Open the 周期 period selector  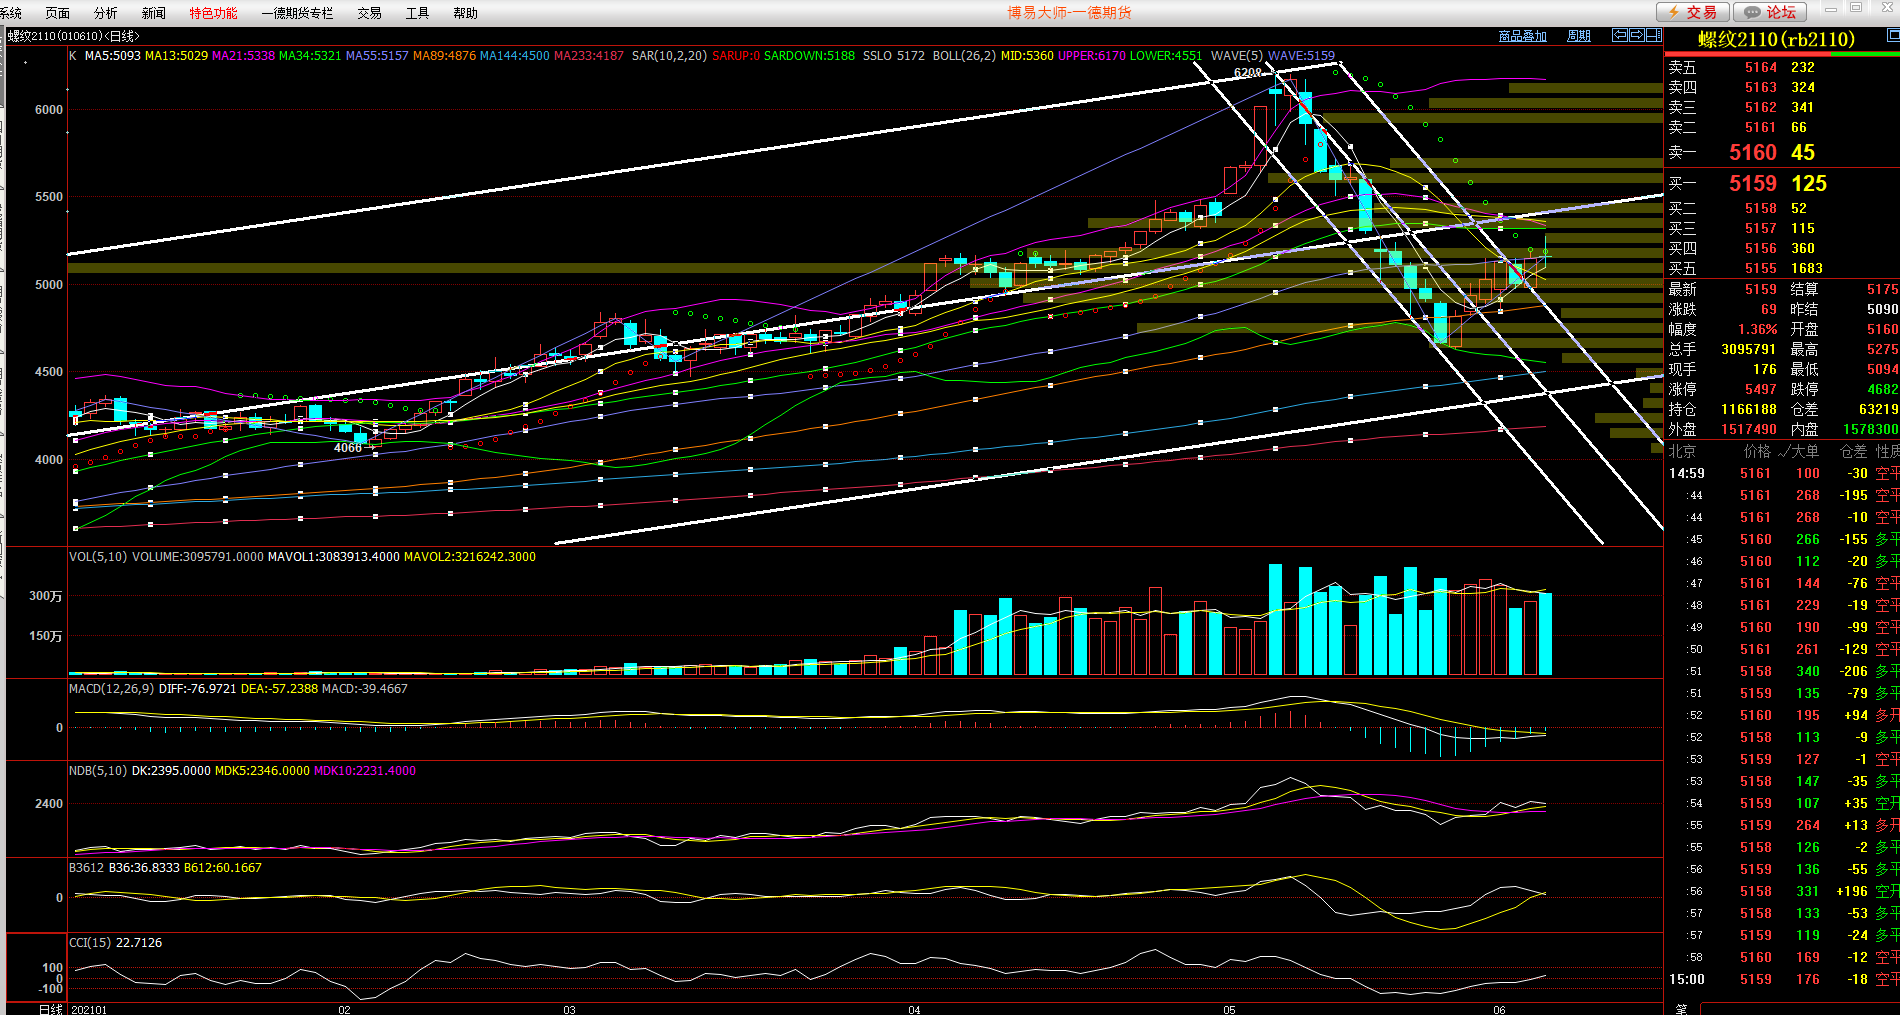pos(1578,36)
